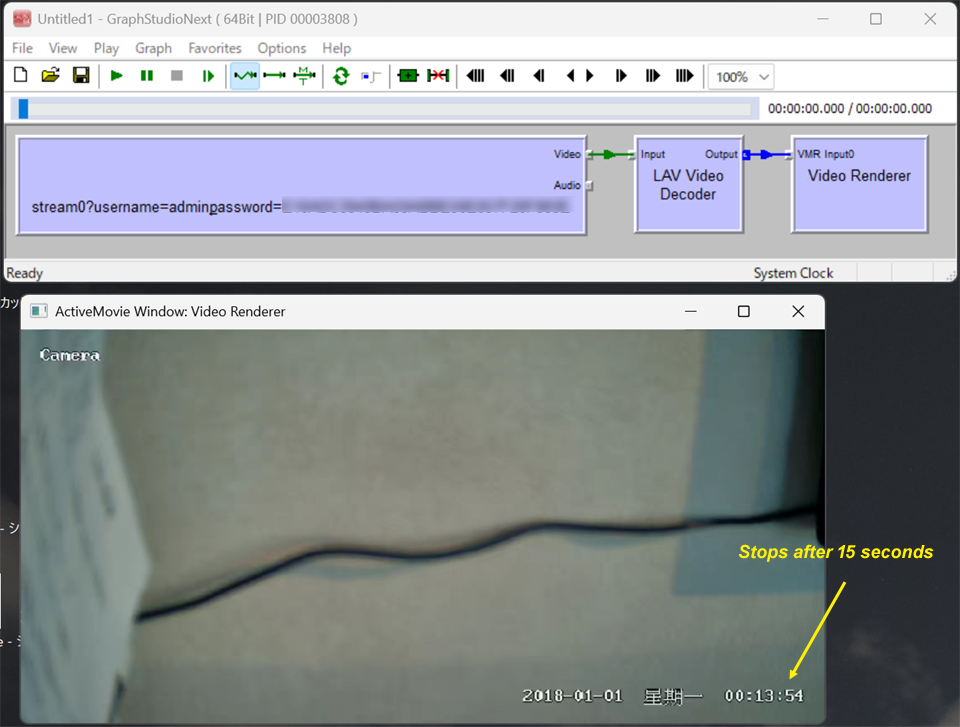Open a graph file with the folder icon
Viewport: 960px width, 727px height.
point(50,76)
